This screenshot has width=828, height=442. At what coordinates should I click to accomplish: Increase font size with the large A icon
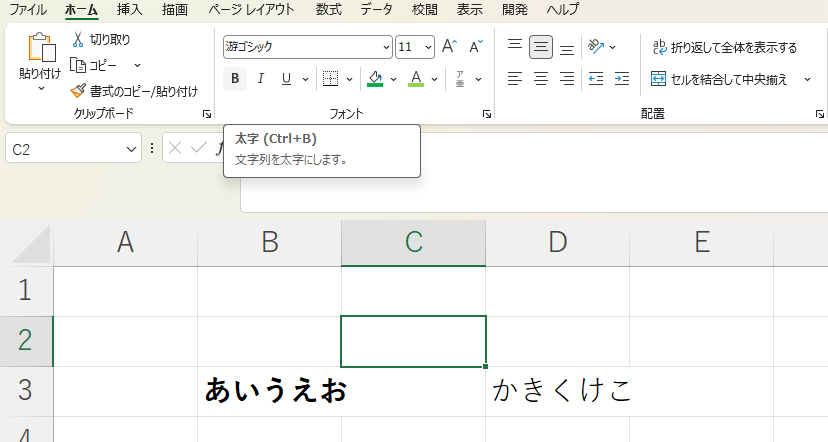click(x=449, y=46)
